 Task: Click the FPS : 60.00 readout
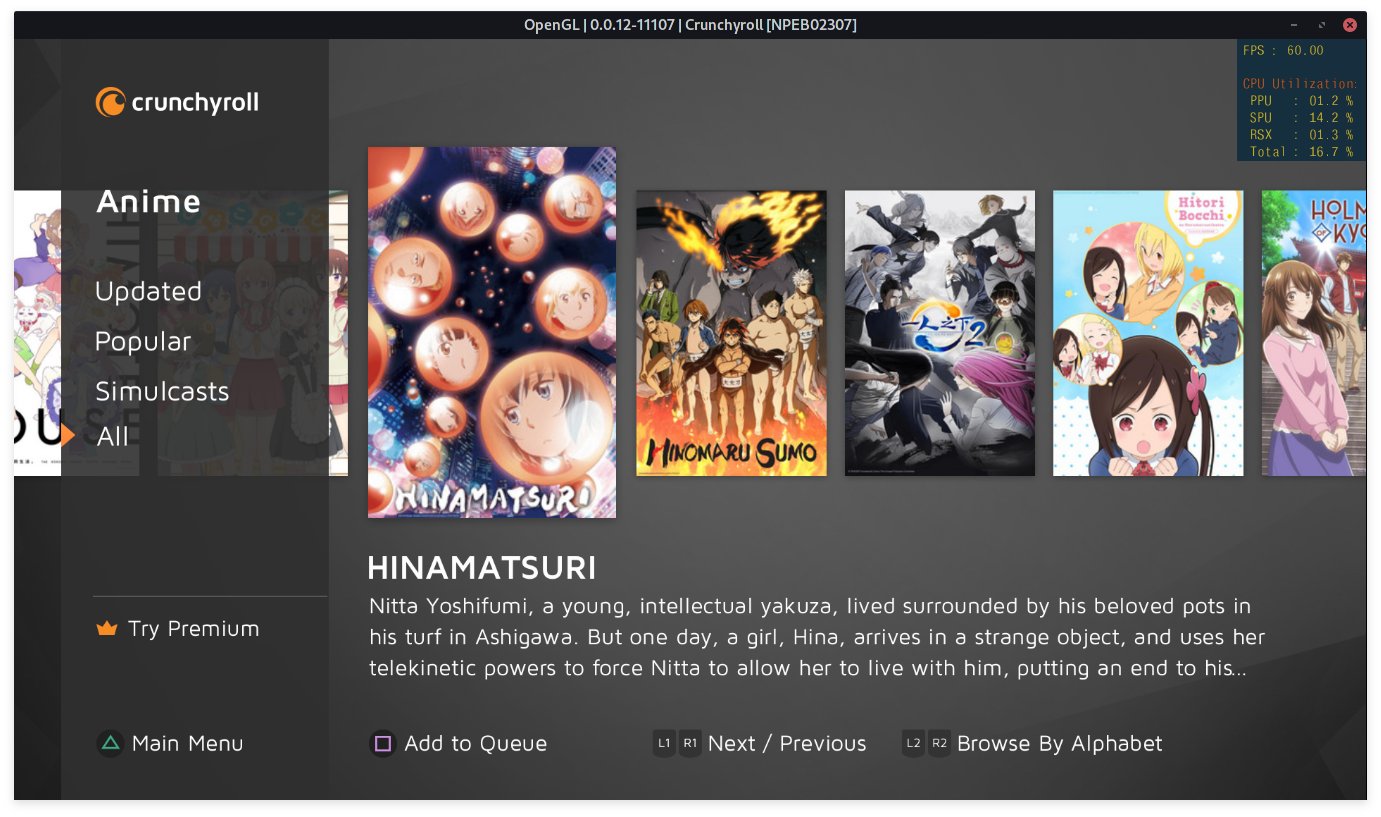(x=1283, y=50)
